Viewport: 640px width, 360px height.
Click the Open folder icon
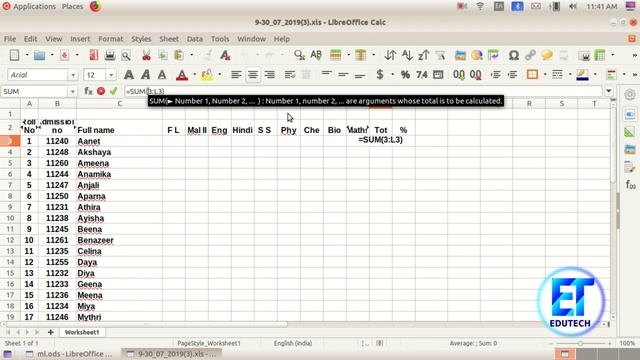[40, 55]
